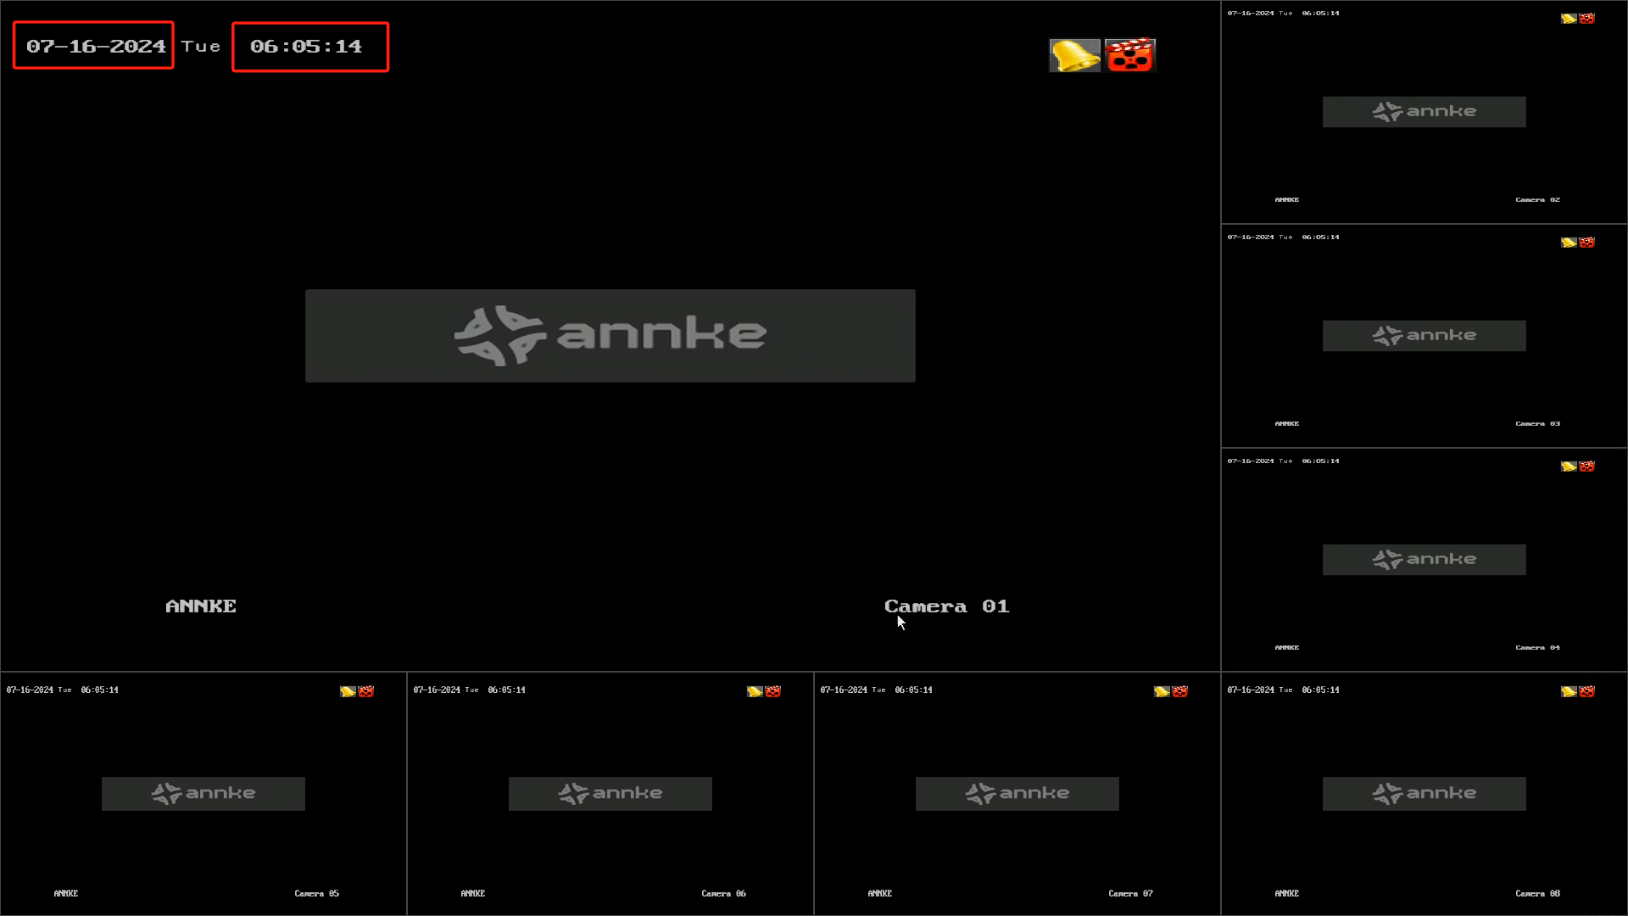Click the red recording icon on Camera 03
1628x916 pixels.
1587,242
